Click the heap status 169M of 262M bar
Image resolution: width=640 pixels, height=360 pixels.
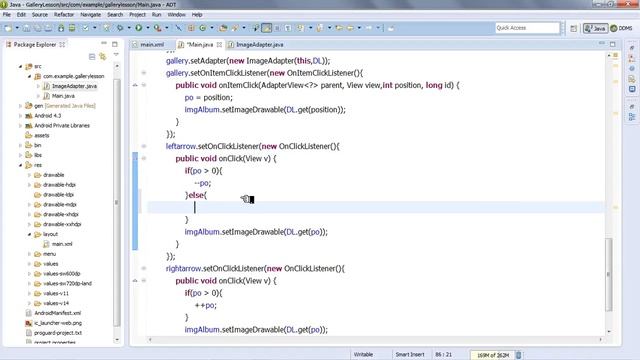coord(492,355)
